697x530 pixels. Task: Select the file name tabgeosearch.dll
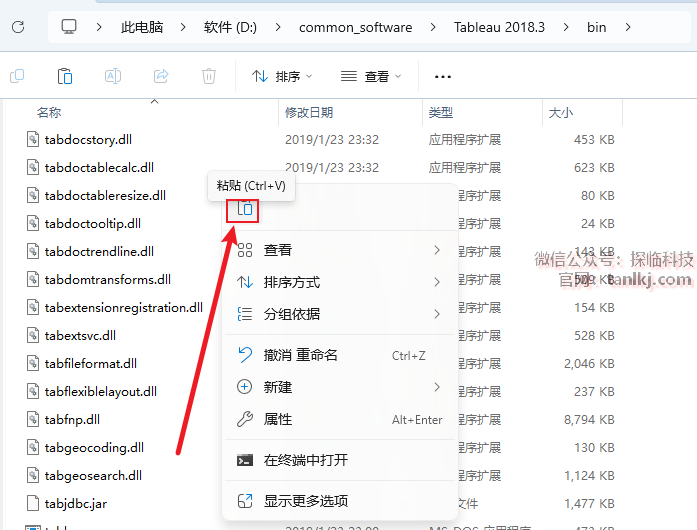point(93,476)
